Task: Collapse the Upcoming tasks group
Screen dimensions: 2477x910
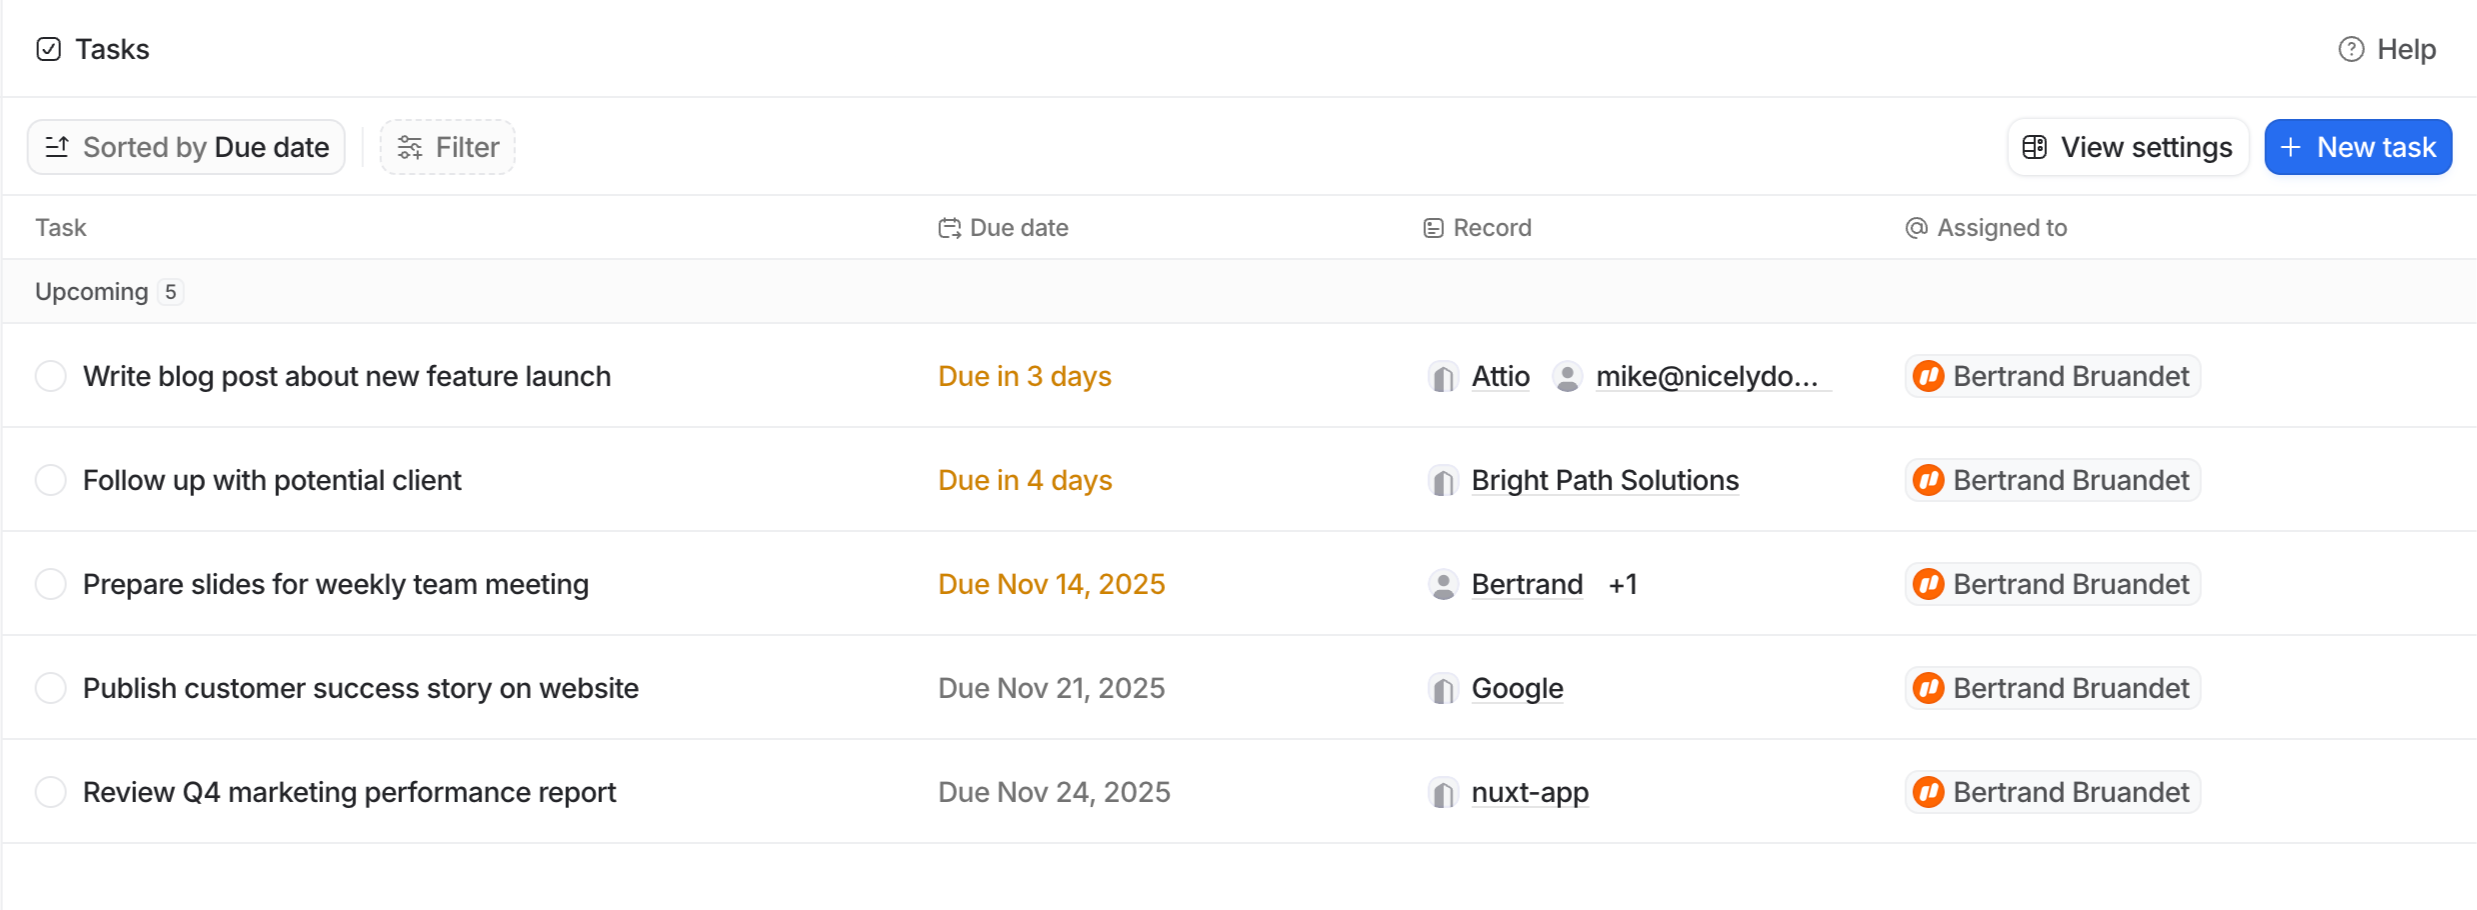Action: [91, 292]
